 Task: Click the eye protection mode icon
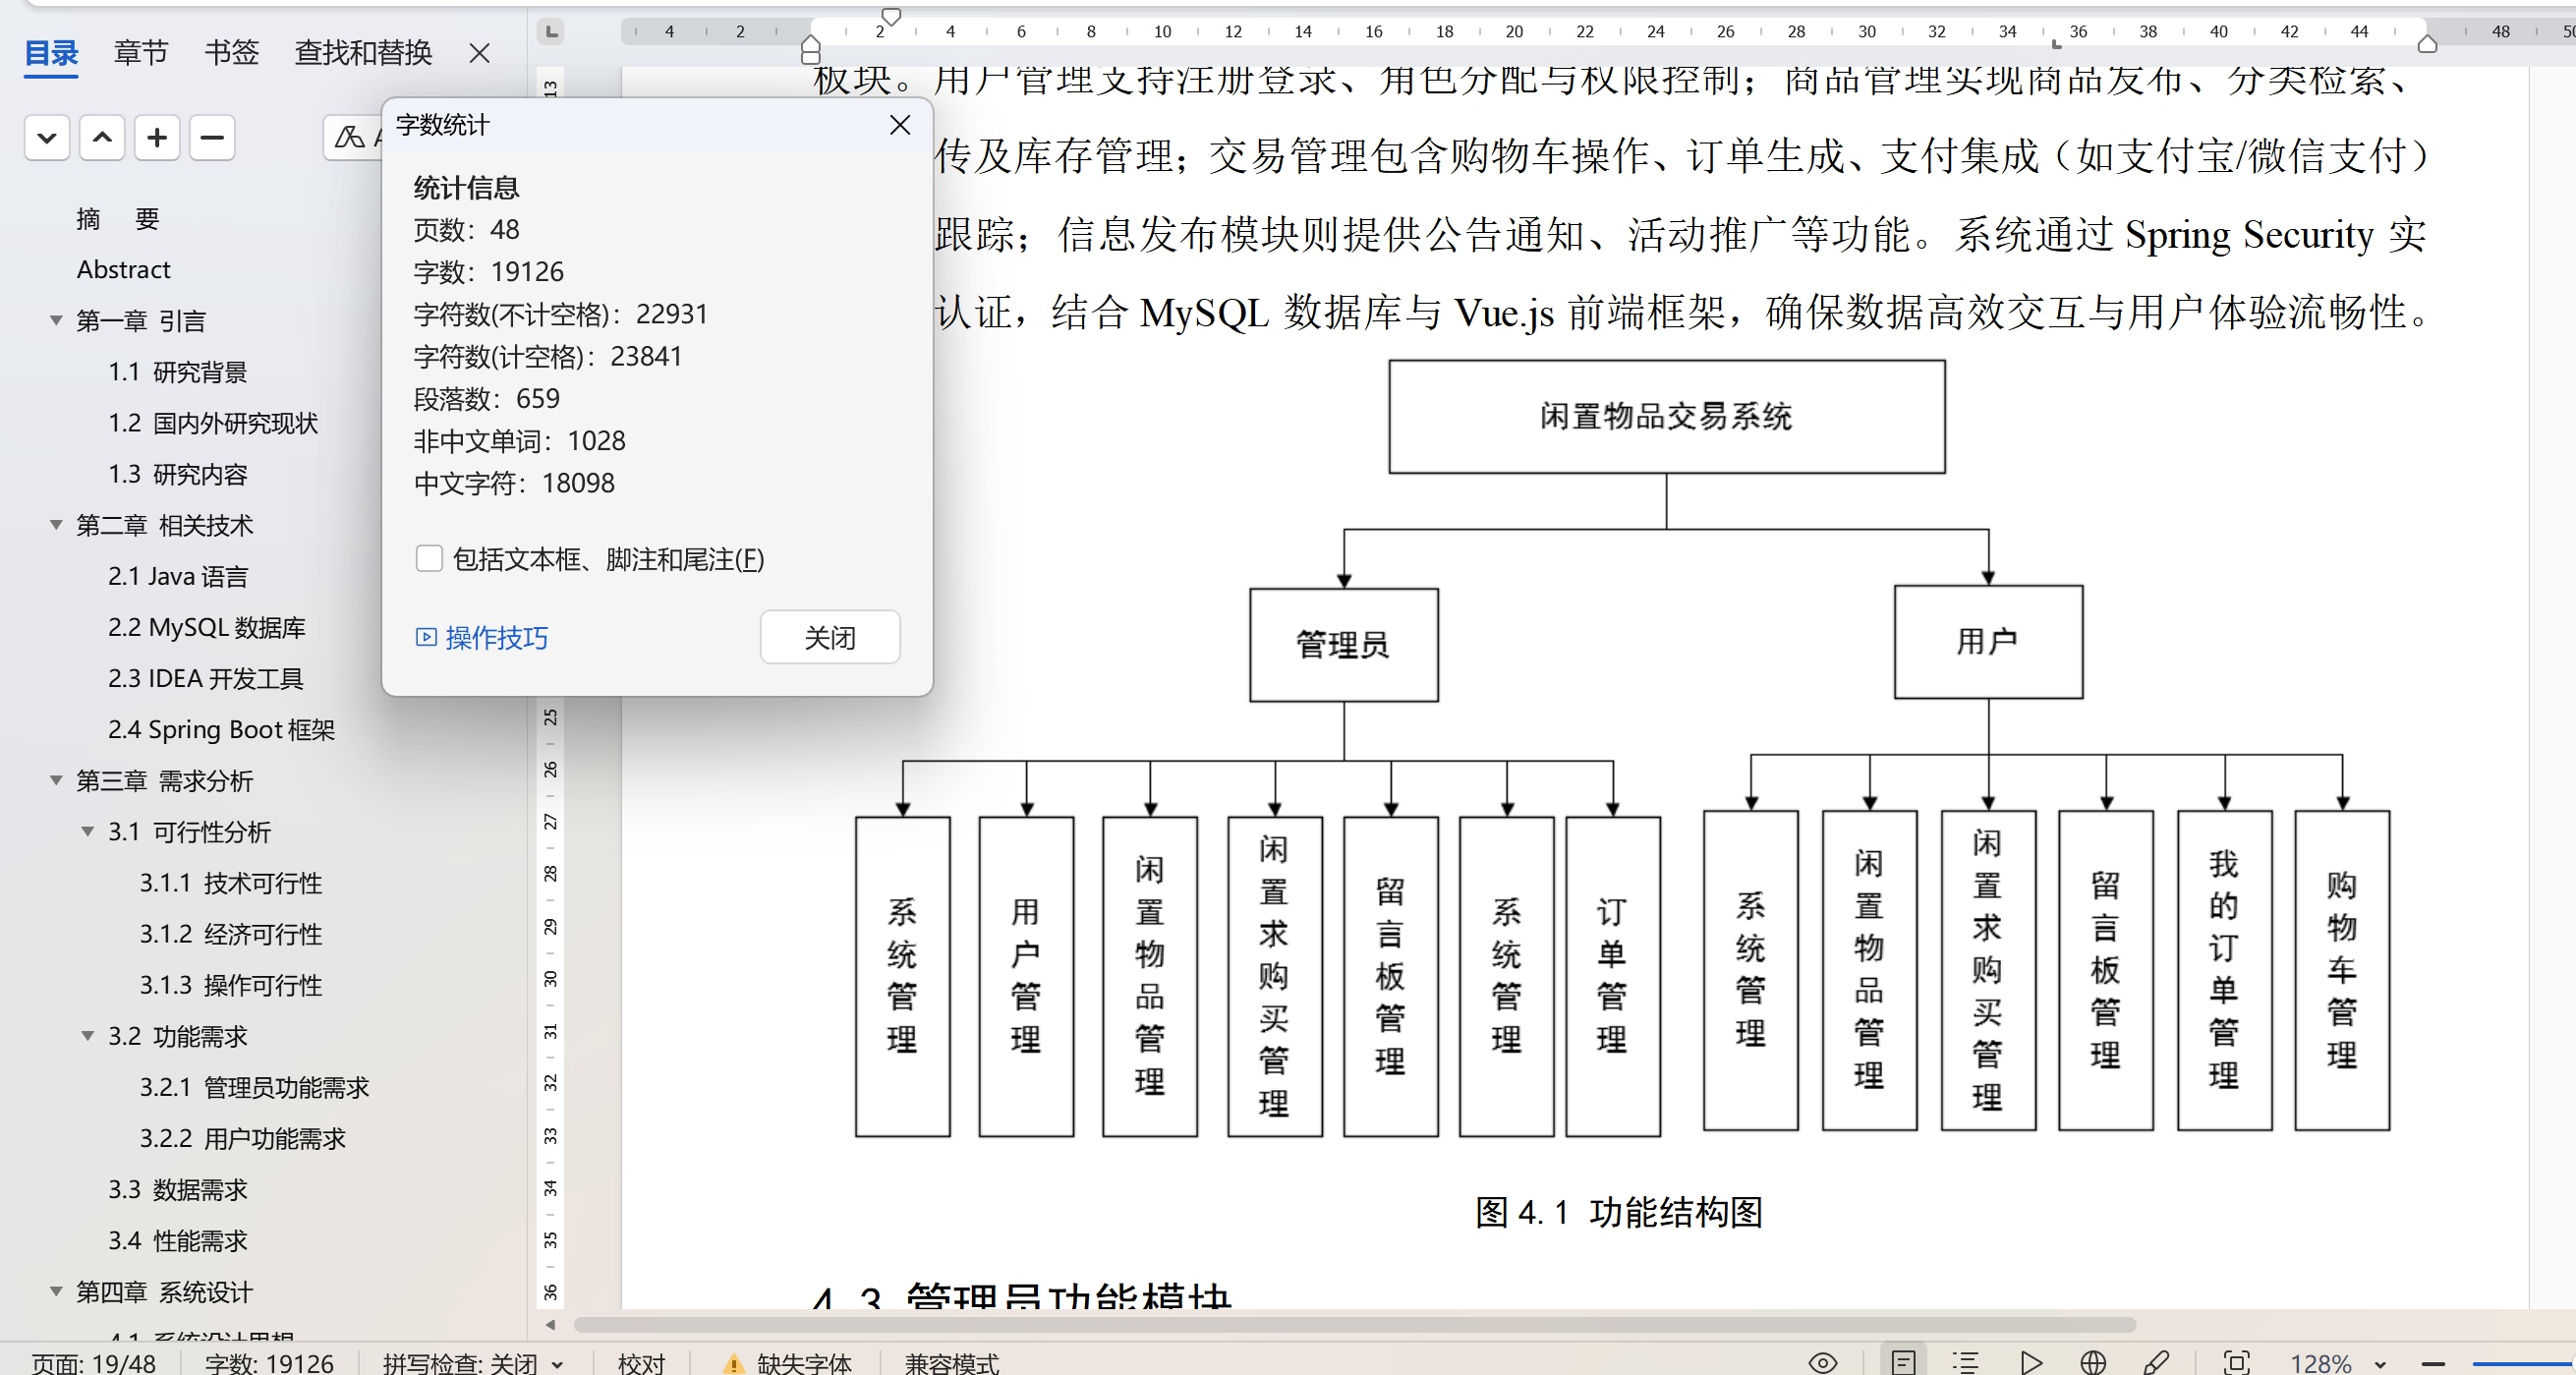pyautogui.click(x=1822, y=1362)
